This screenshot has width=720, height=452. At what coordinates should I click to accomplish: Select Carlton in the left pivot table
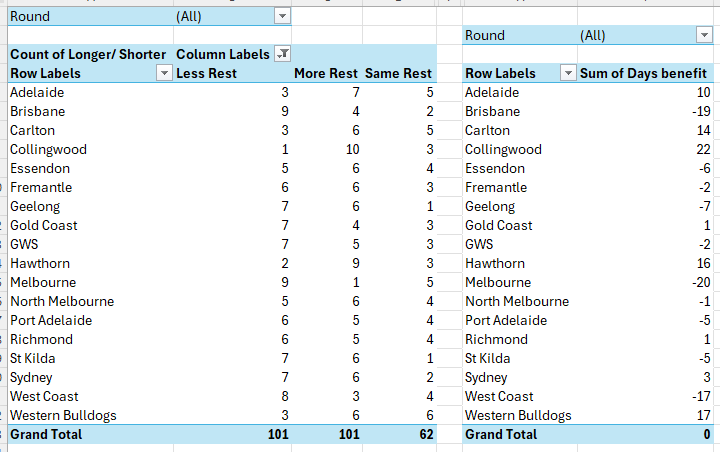(33, 130)
